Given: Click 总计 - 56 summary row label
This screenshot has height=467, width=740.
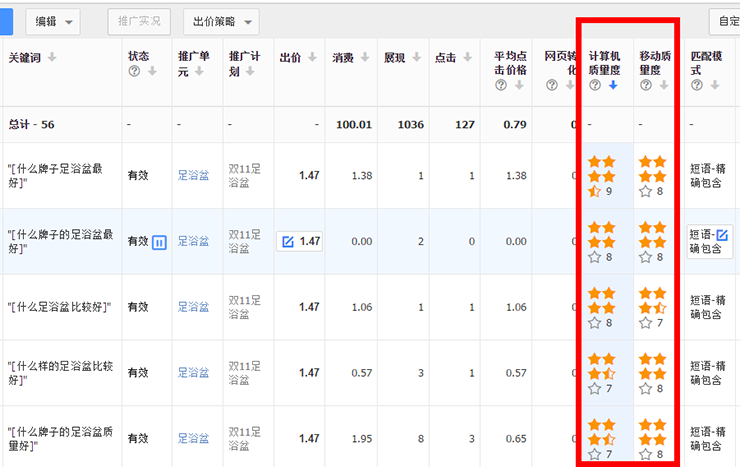Looking at the screenshot, I should point(31,125).
